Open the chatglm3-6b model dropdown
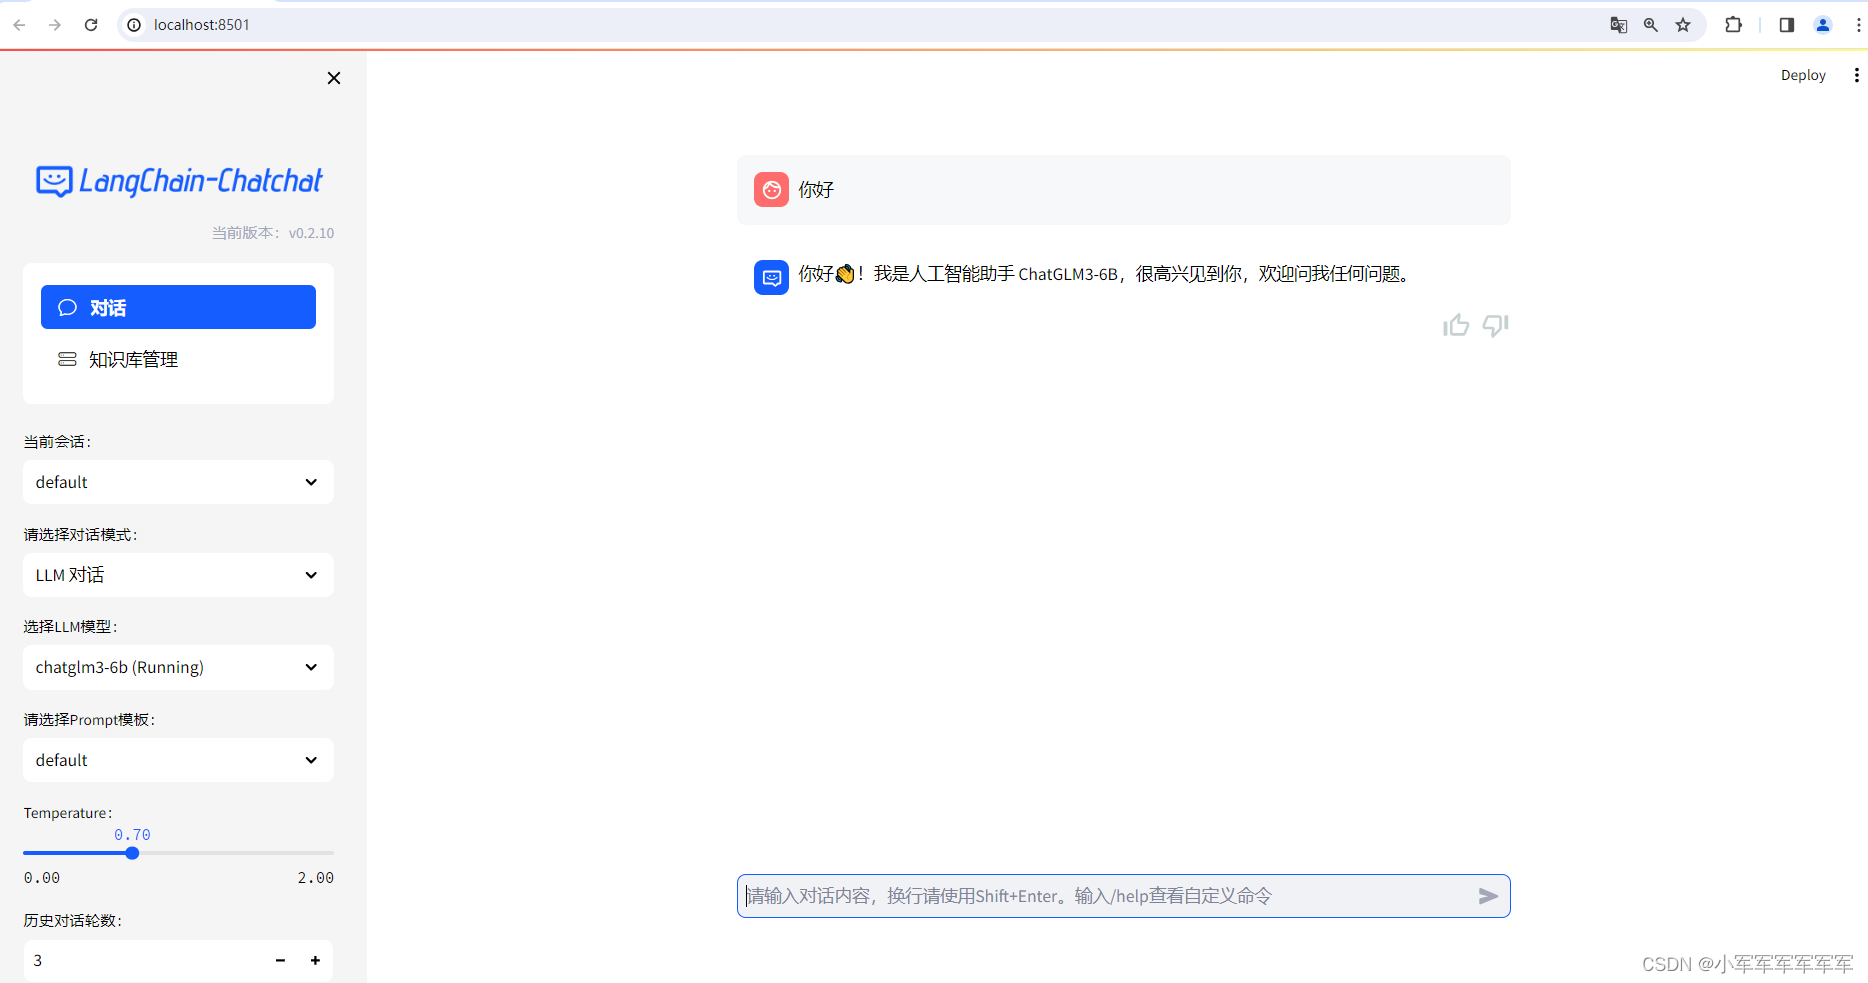 tap(178, 667)
